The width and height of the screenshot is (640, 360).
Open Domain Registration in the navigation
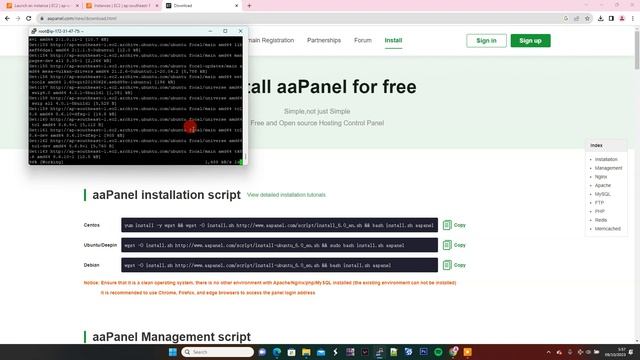pyautogui.click(x=271, y=40)
